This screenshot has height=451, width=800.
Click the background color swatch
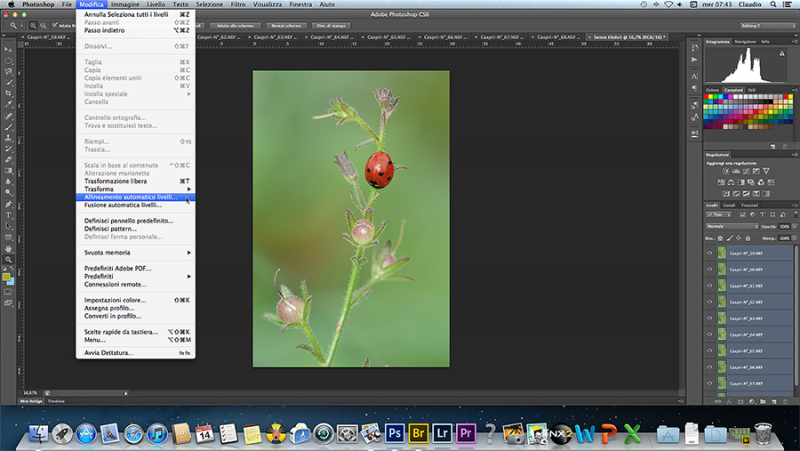pyautogui.click(x=11, y=282)
